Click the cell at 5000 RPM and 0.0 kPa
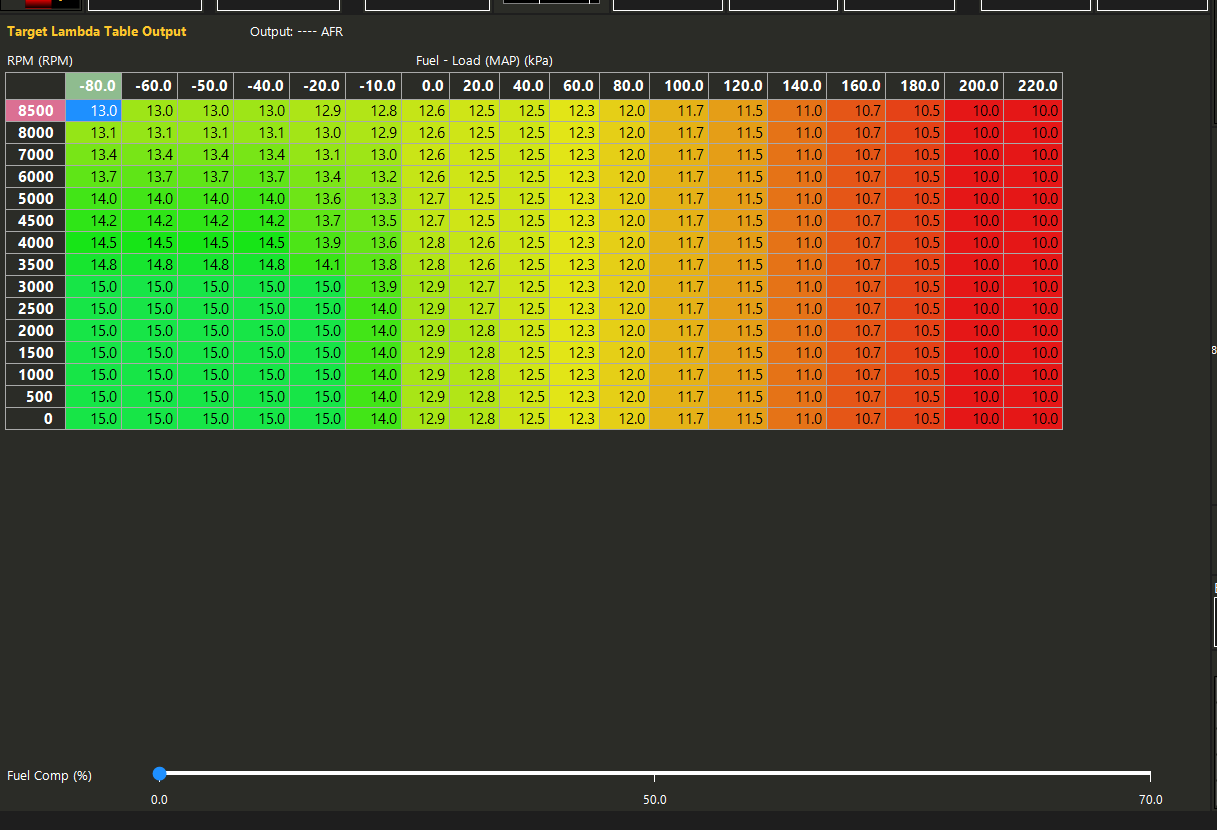The width and height of the screenshot is (1217, 830). coord(426,199)
